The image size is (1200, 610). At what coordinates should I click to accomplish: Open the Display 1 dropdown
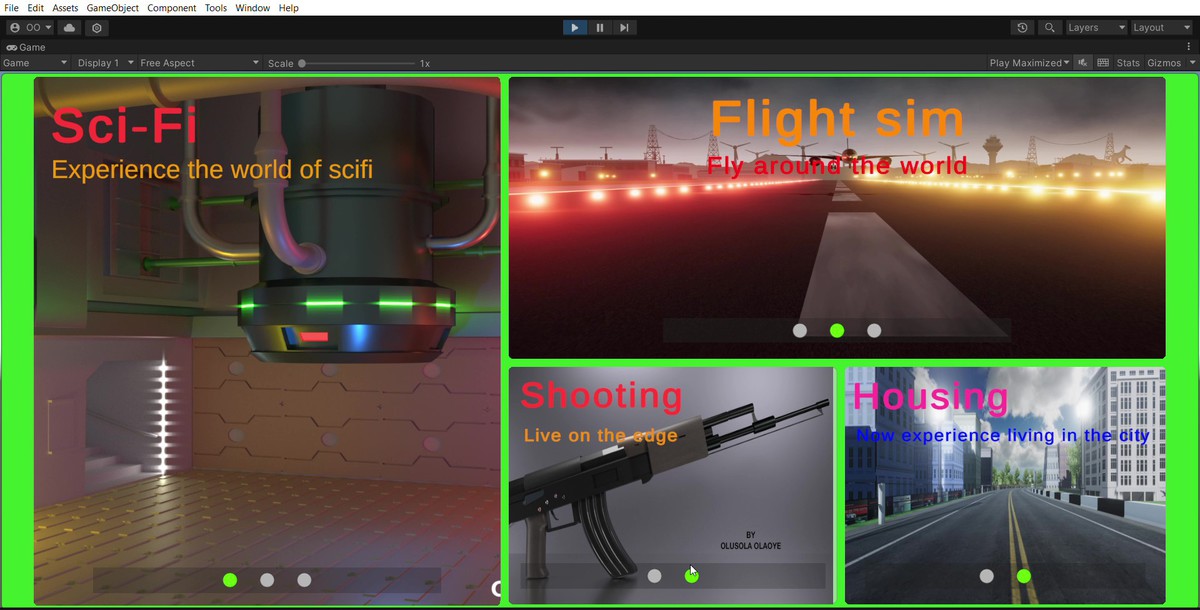[x=105, y=63]
